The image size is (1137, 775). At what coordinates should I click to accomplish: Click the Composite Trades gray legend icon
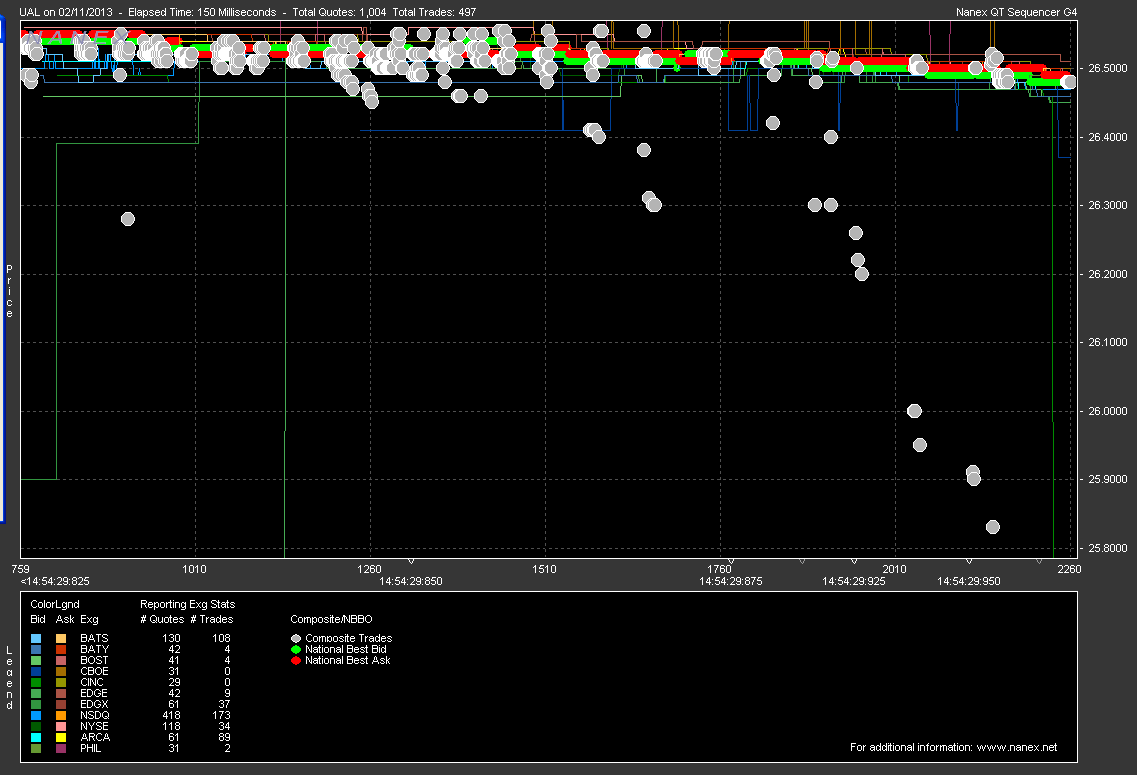[296, 639]
